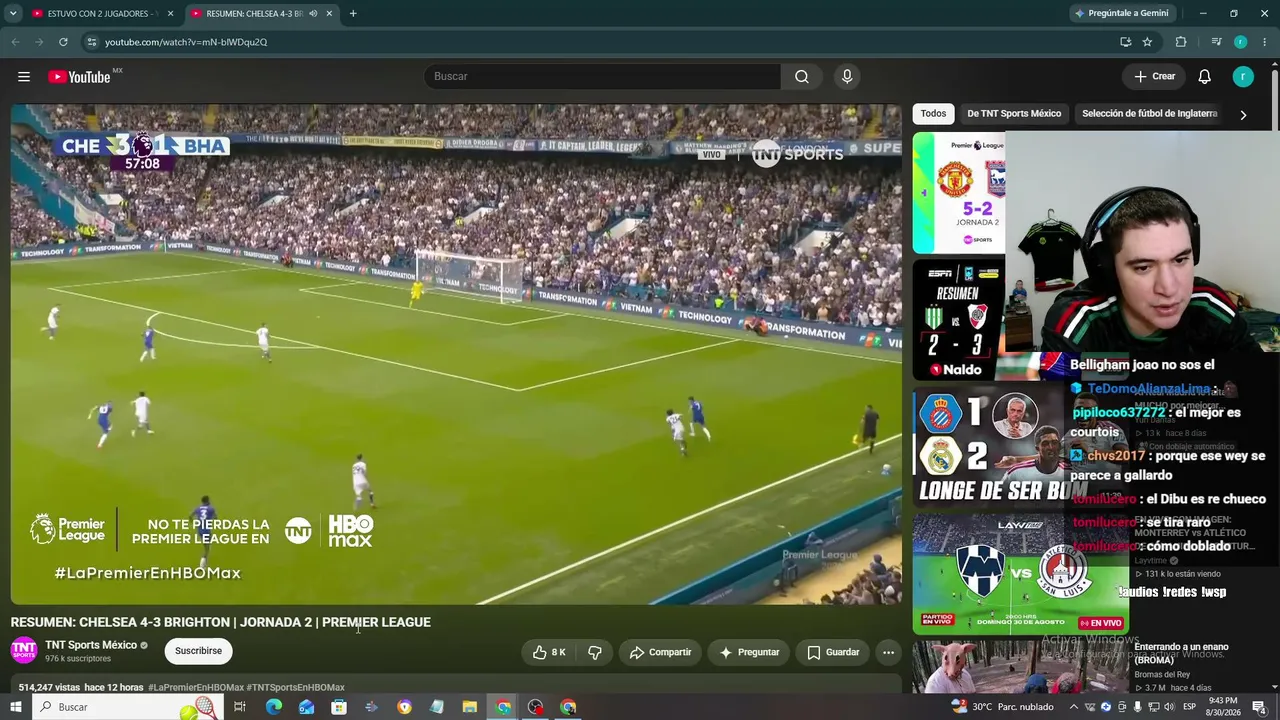This screenshot has width=1280, height=720.
Task: Save the video with Guardar
Action: point(833,652)
